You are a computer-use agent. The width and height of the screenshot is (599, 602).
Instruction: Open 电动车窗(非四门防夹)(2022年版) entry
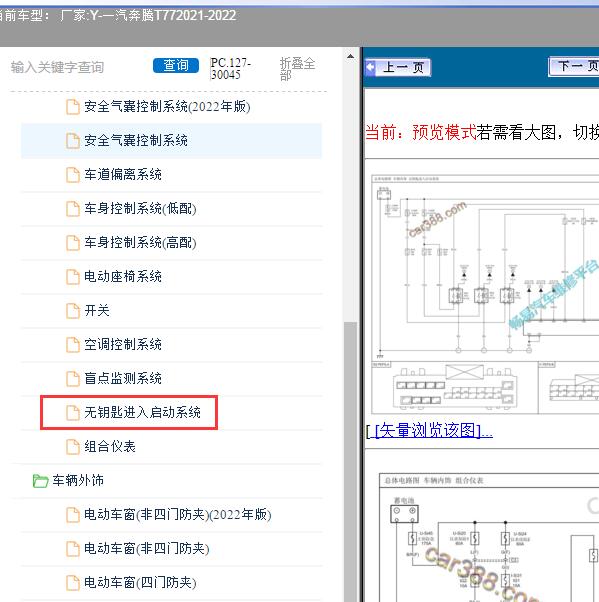point(177,514)
